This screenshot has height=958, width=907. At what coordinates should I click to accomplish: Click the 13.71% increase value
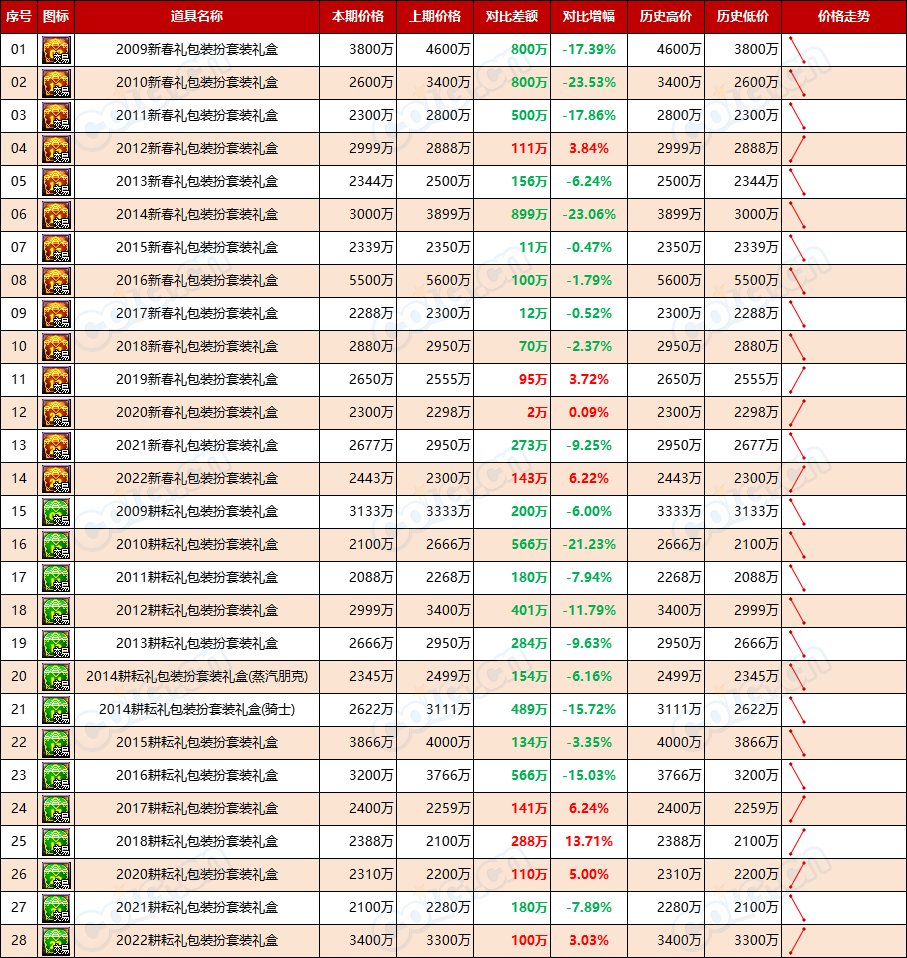[589, 842]
